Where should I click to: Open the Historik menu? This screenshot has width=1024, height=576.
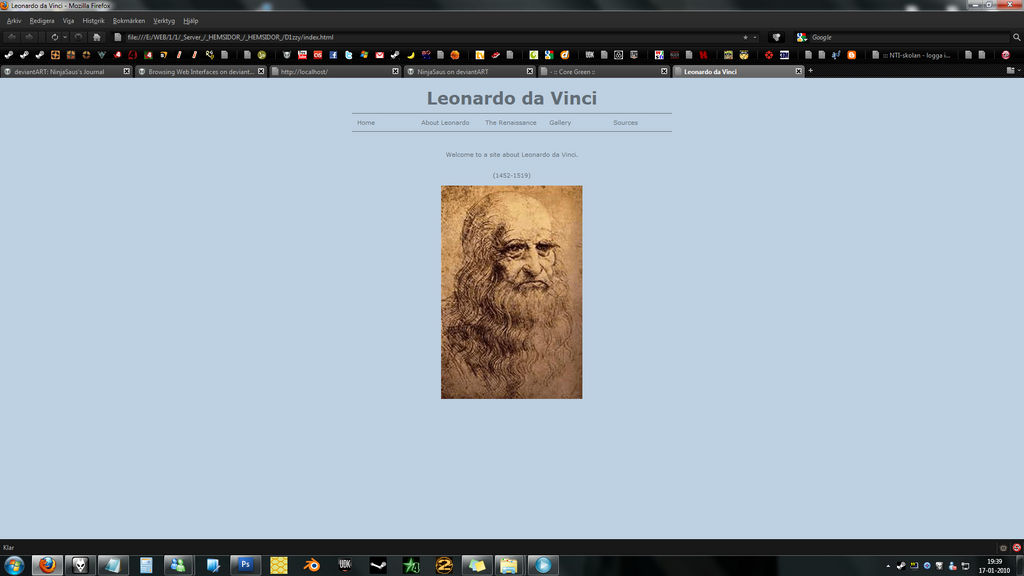point(93,21)
